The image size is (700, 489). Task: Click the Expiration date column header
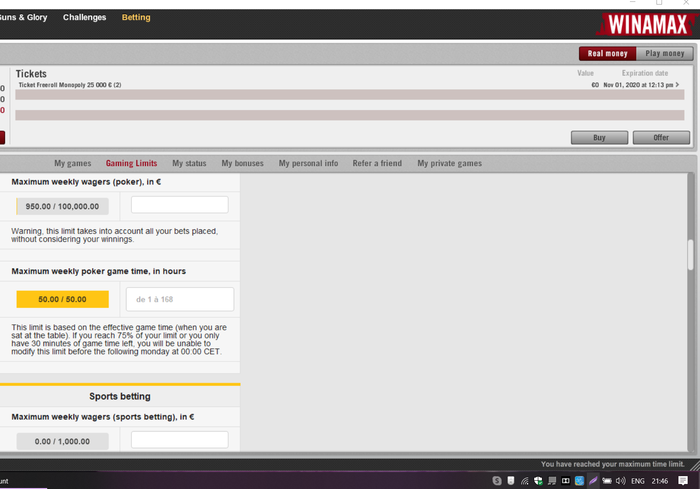[645, 73]
